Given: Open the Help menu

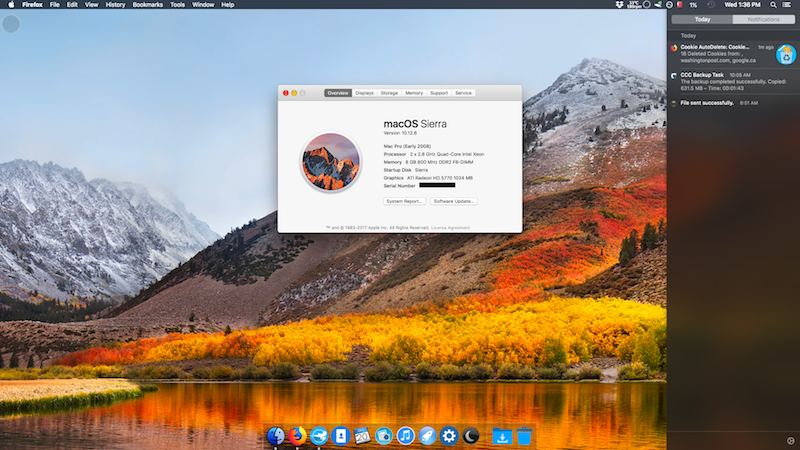Looking at the screenshot, I should [228, 5].
